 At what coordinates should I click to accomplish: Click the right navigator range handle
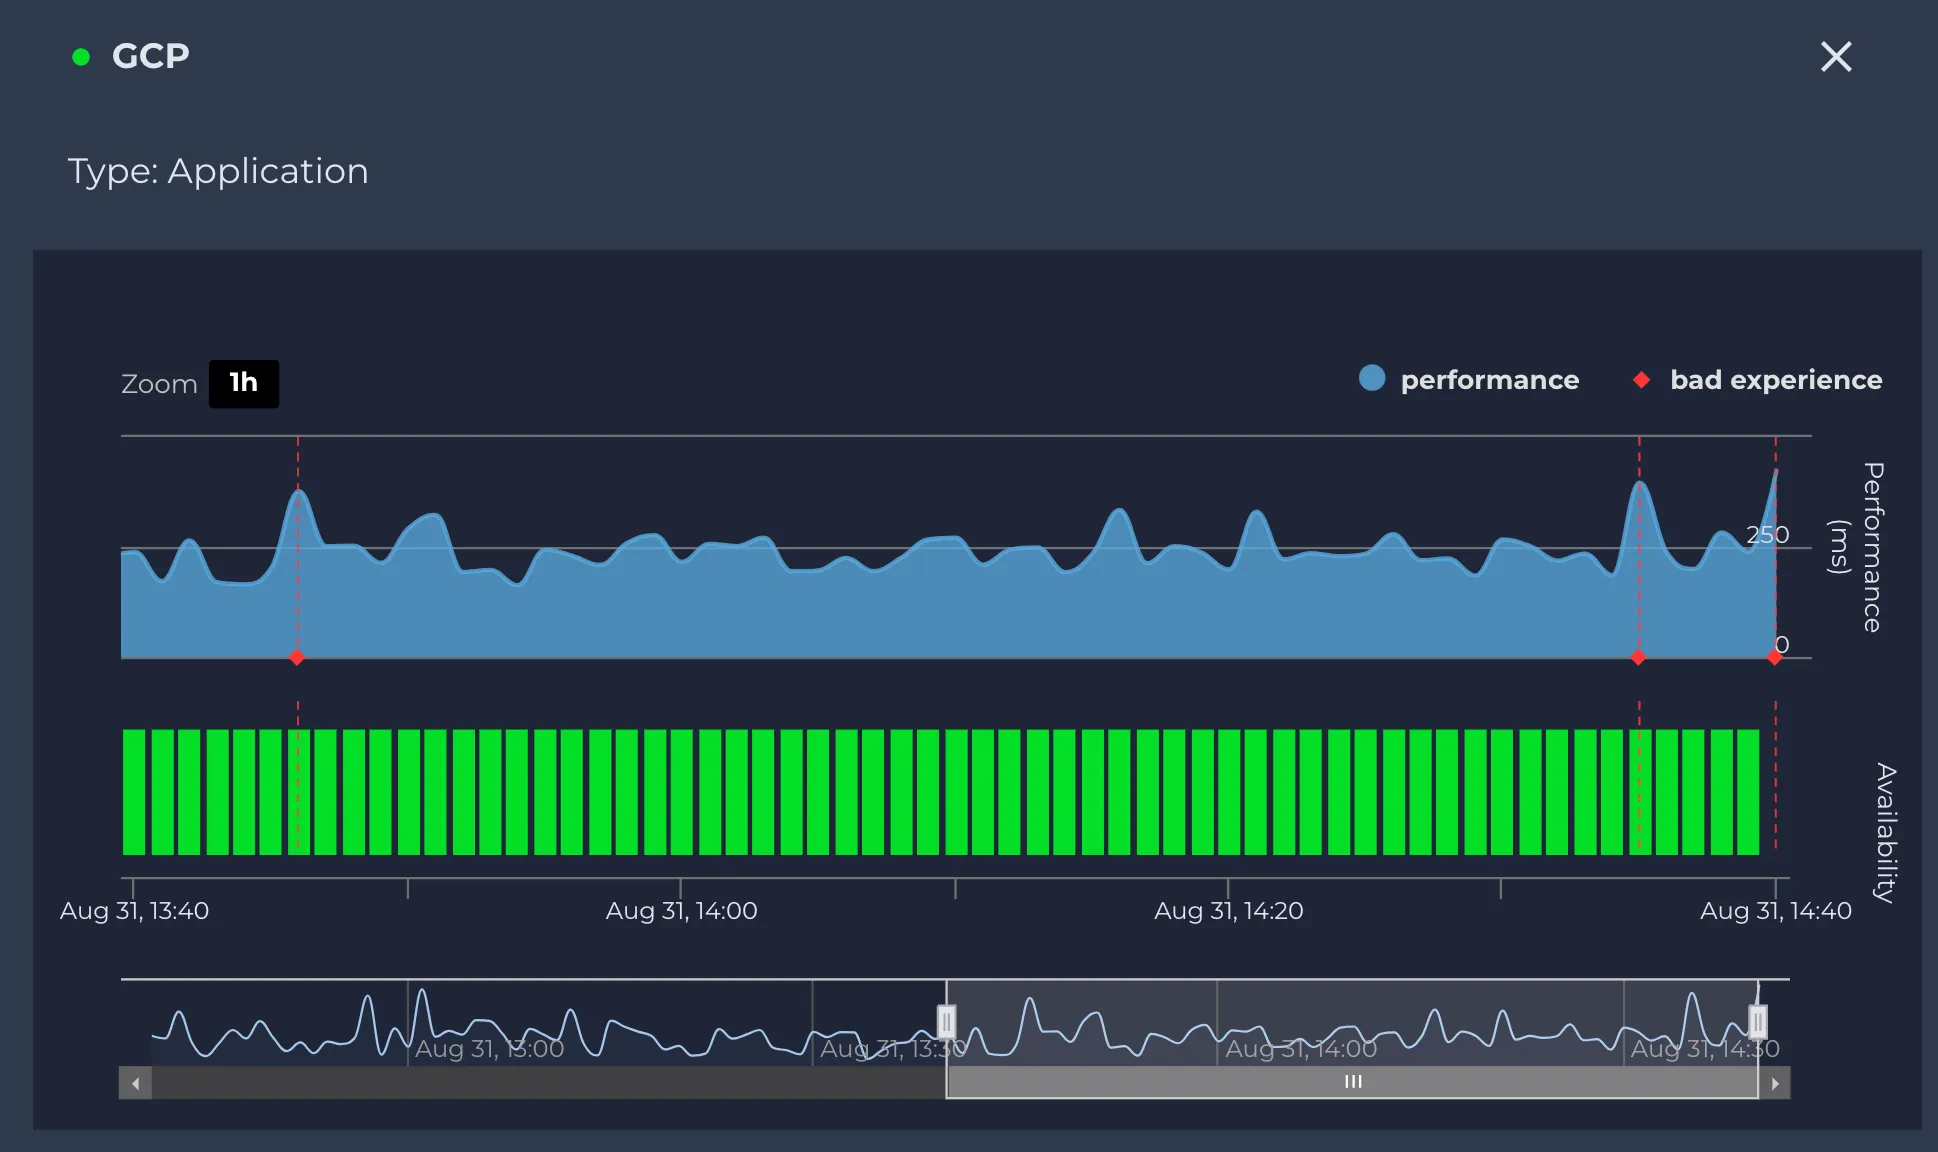click(x=1758, y=1022)
